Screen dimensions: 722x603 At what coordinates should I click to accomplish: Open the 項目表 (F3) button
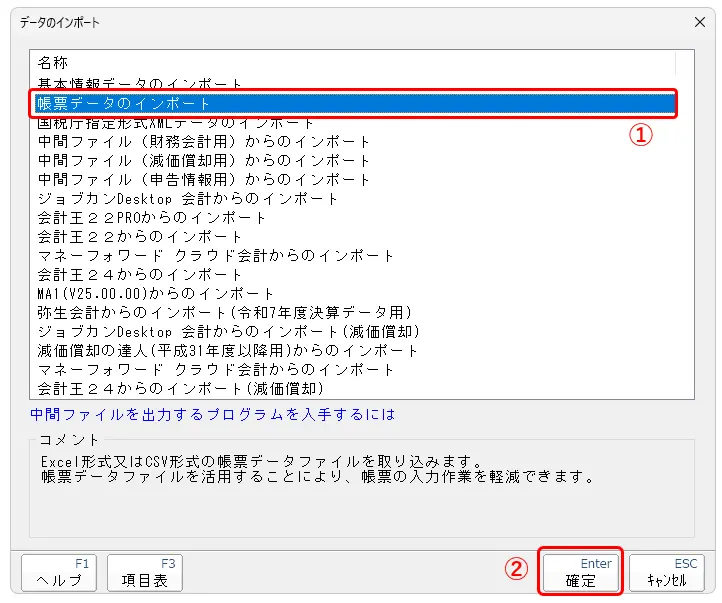coord(144,572)
